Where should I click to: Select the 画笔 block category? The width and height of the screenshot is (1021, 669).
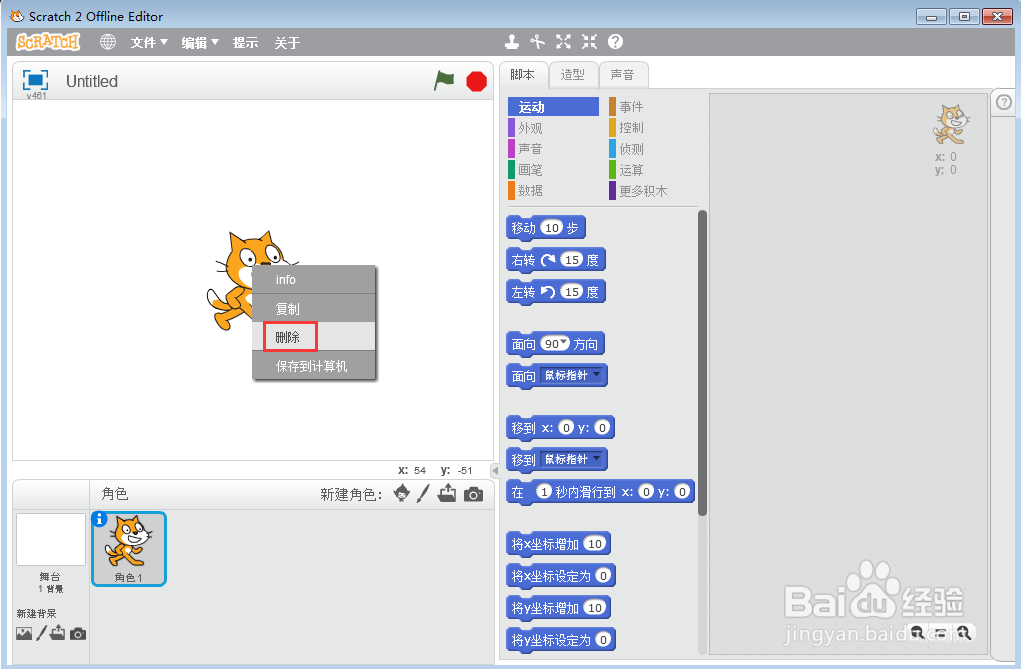[553, 169]
